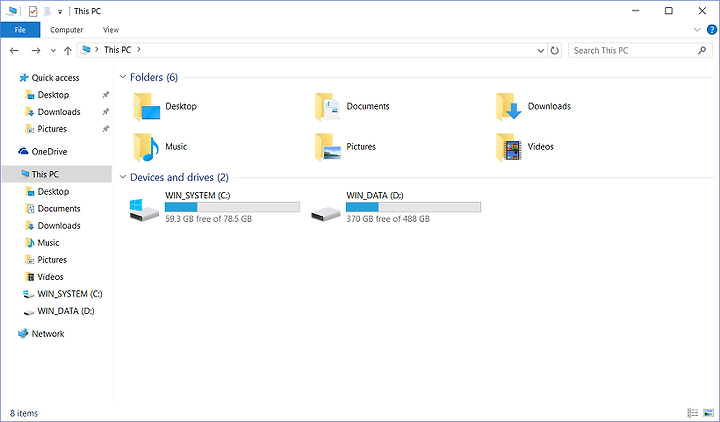Open Customize Quick Access Toolbar dropdown
720x422 pixels.
(60, 12)
